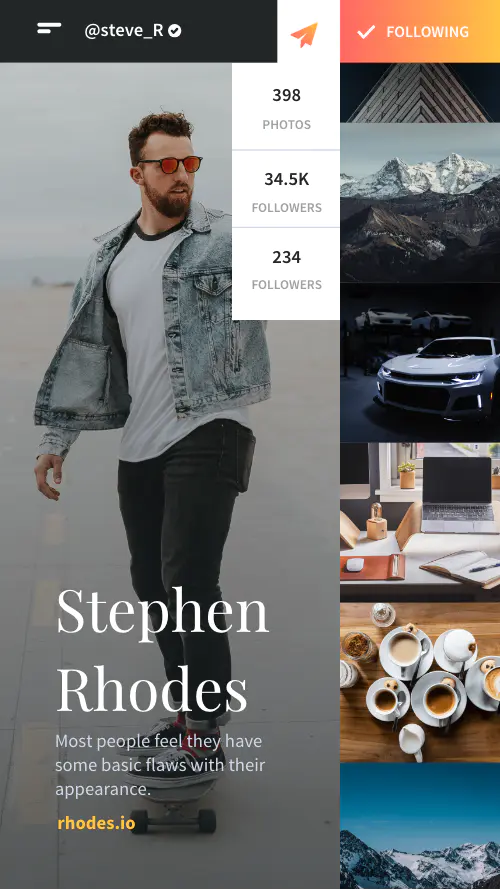Toggle the FOLLOWING button
Screen dimensions: 500x890
click(420, 31)
